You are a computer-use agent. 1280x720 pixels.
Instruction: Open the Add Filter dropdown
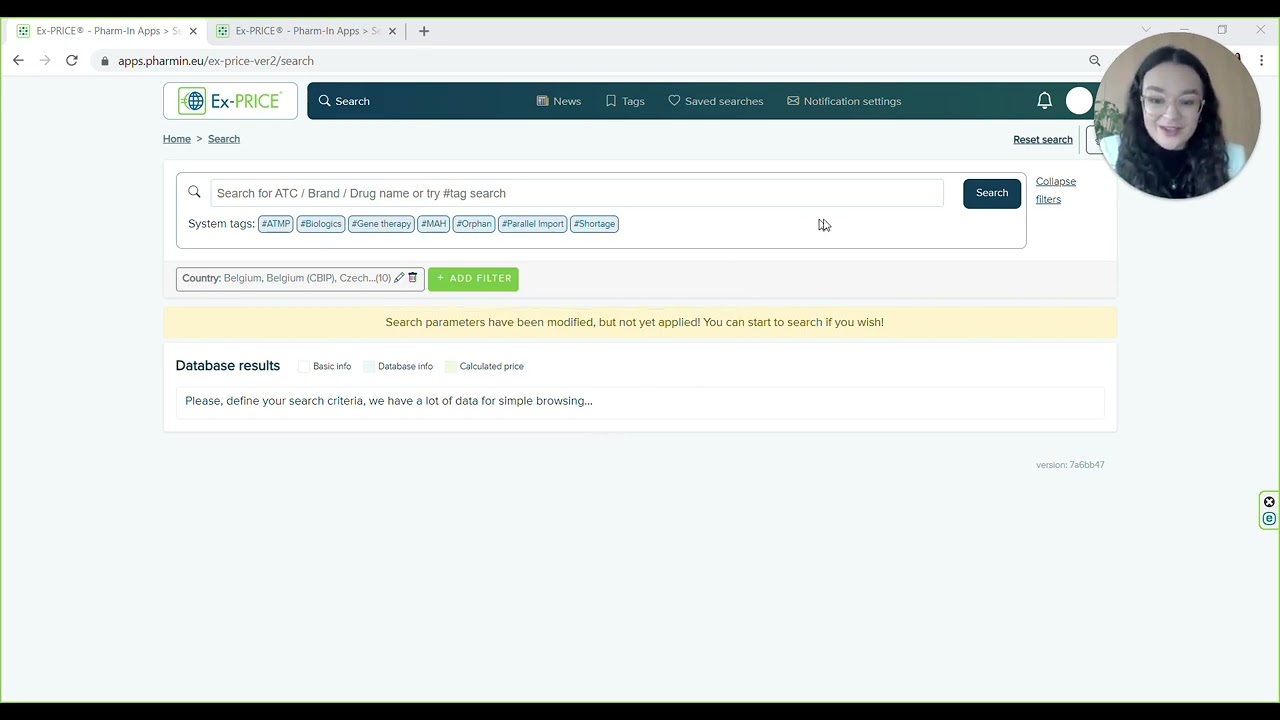[473, 278]
